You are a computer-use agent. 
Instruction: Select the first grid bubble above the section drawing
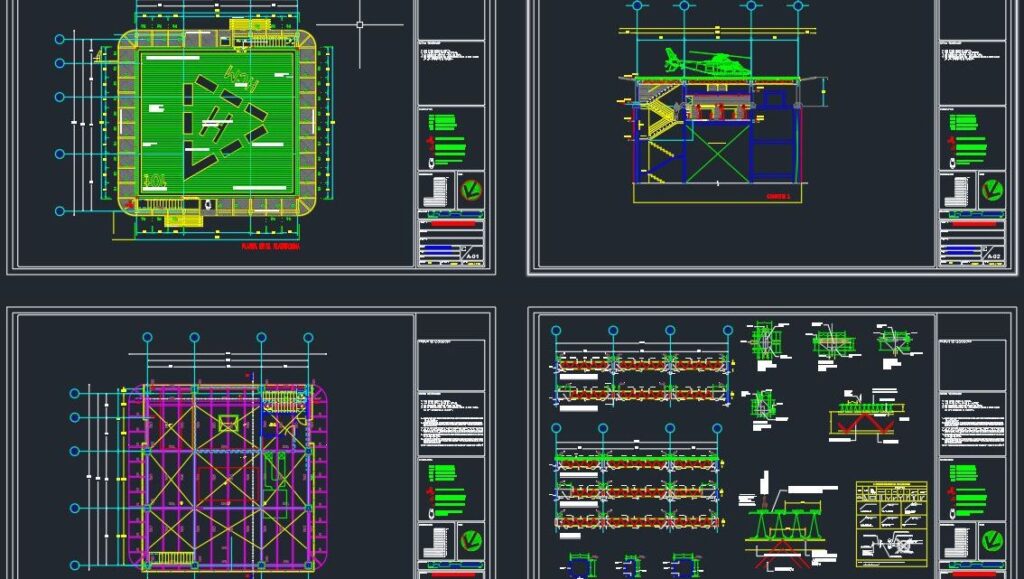632,5
